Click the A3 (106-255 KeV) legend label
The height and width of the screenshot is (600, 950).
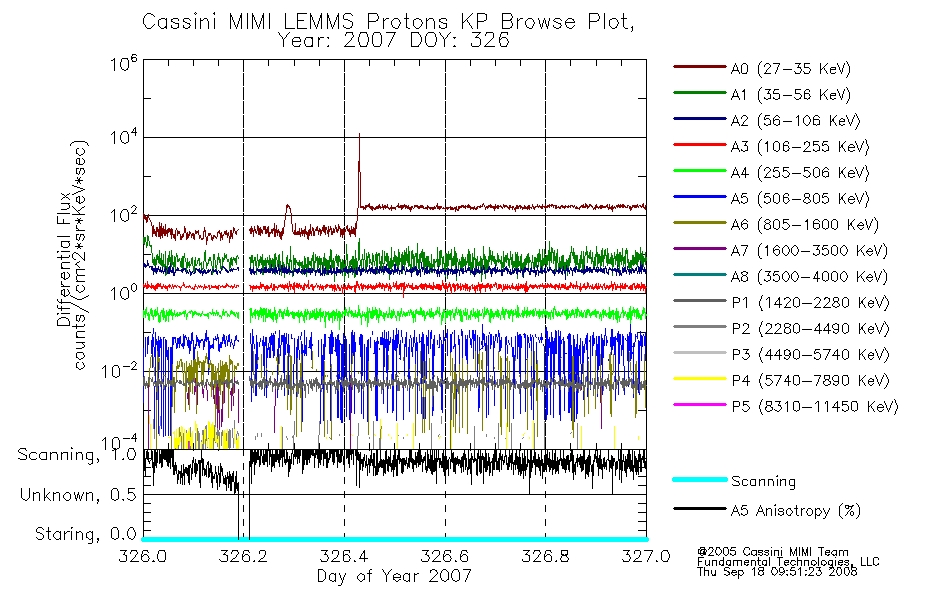tap(800, 147)
